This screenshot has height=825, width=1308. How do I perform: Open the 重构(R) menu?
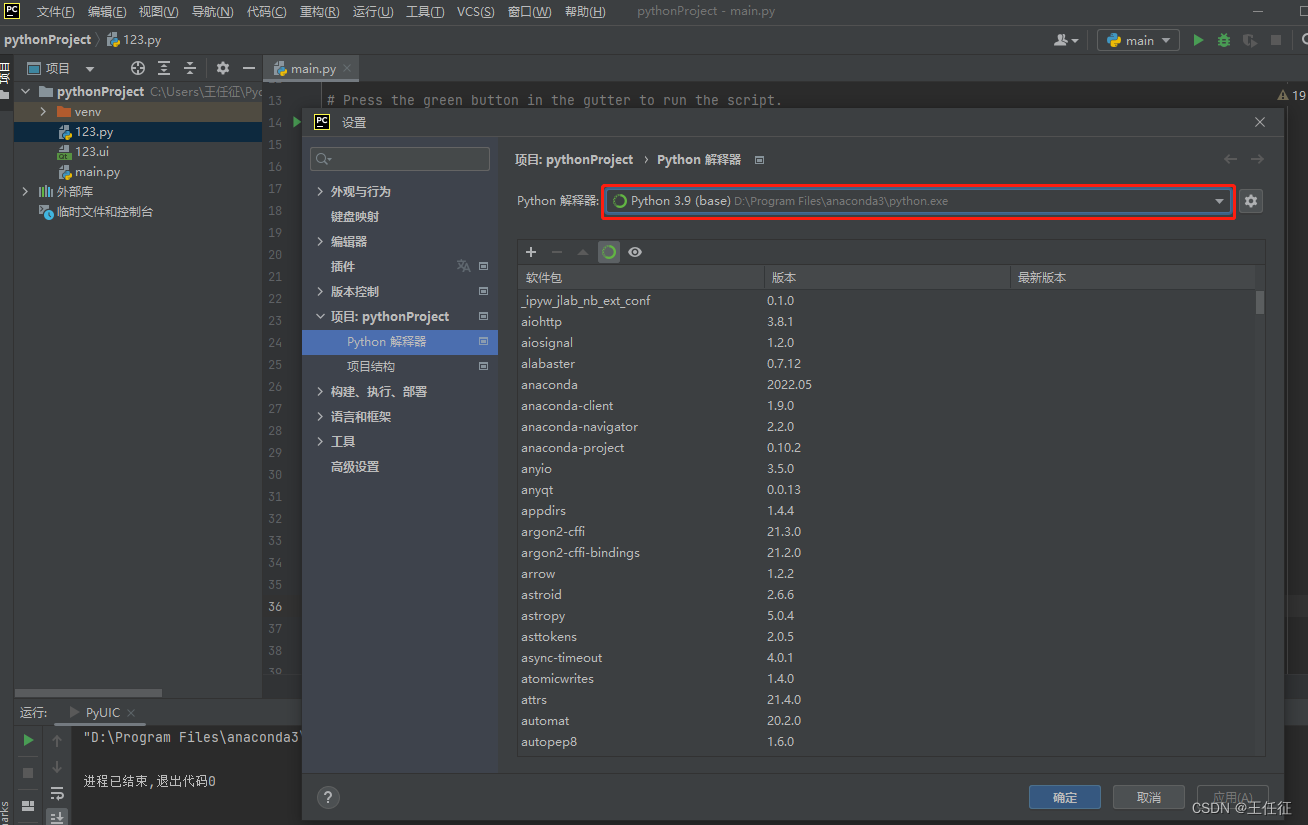[319, 12]
